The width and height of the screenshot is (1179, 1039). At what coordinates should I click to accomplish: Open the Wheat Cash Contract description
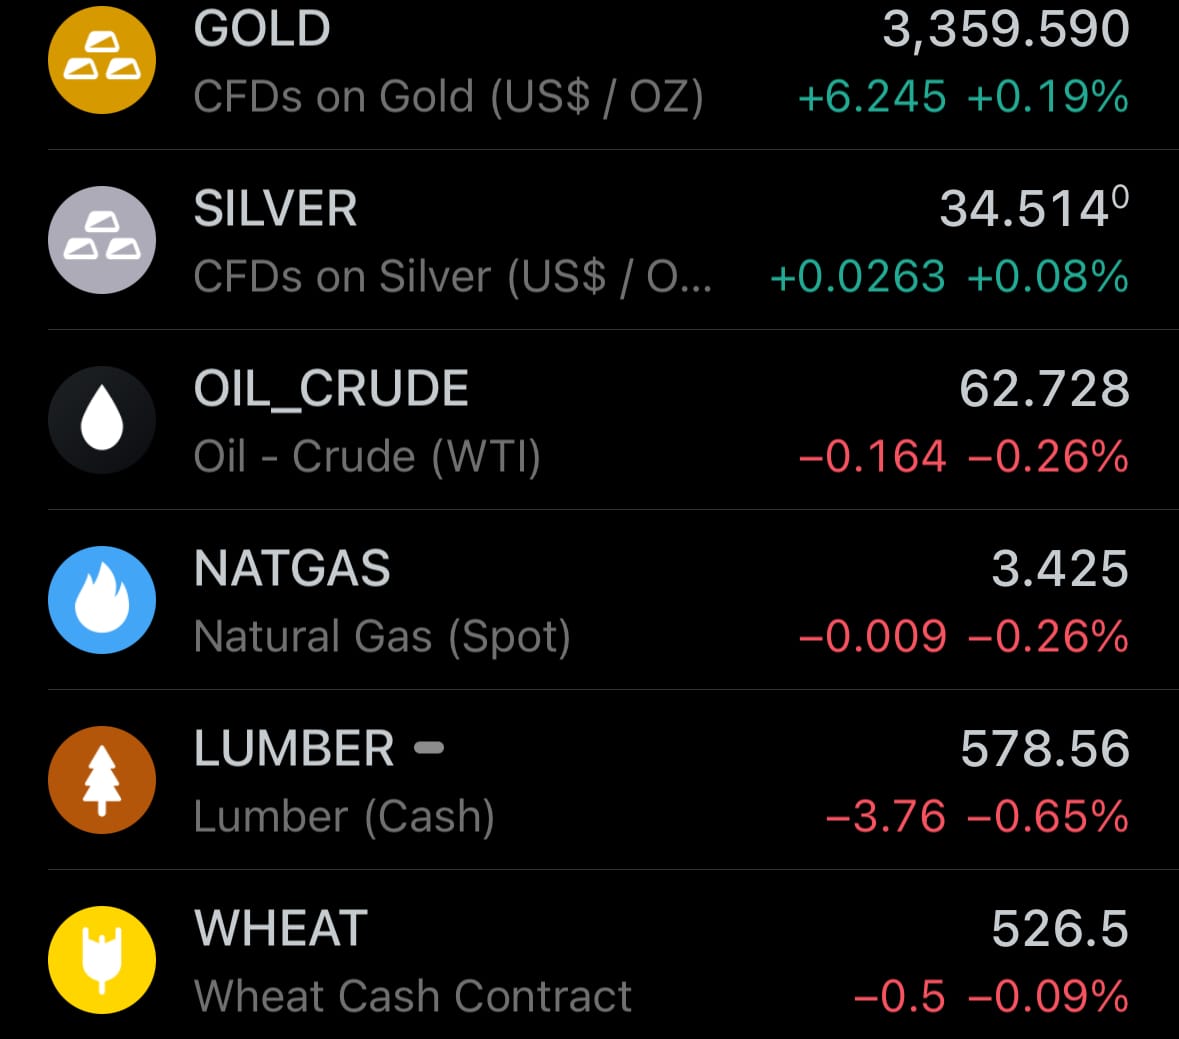(x=413, y=996)
